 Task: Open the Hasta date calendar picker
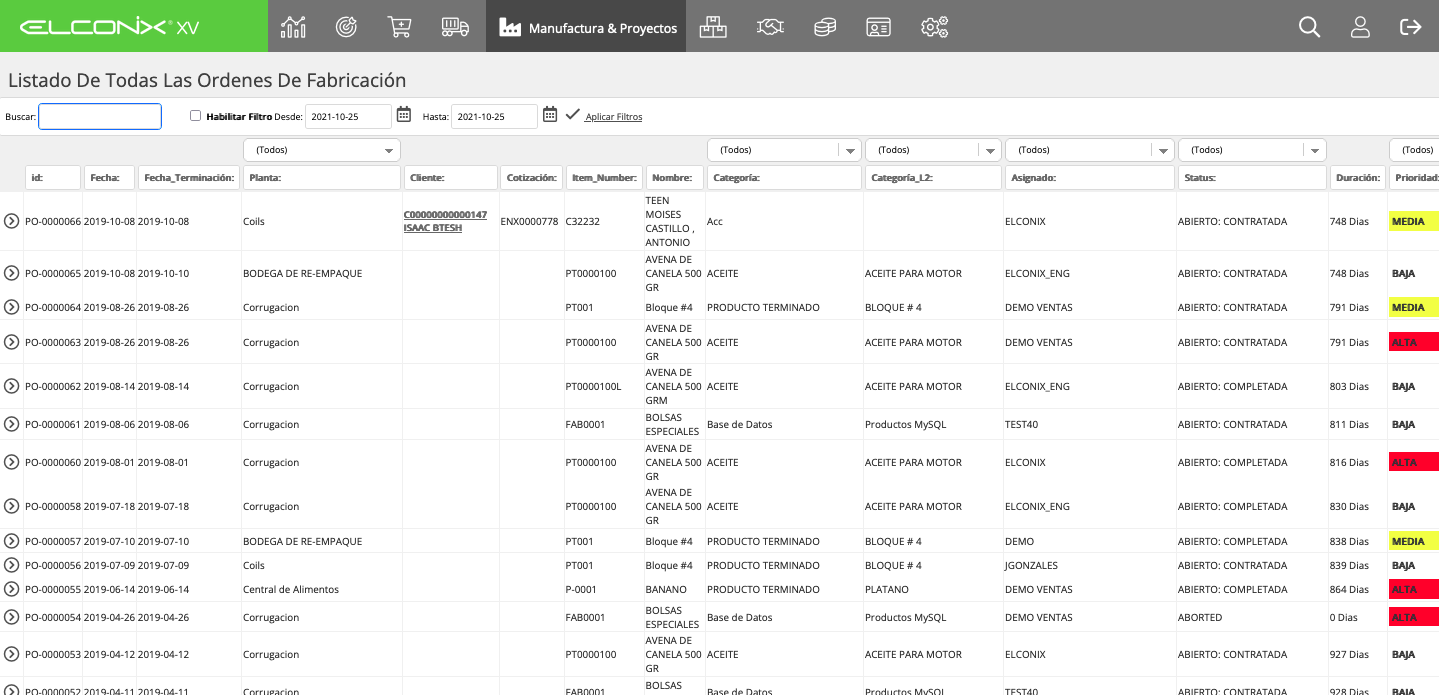point(550,115)
